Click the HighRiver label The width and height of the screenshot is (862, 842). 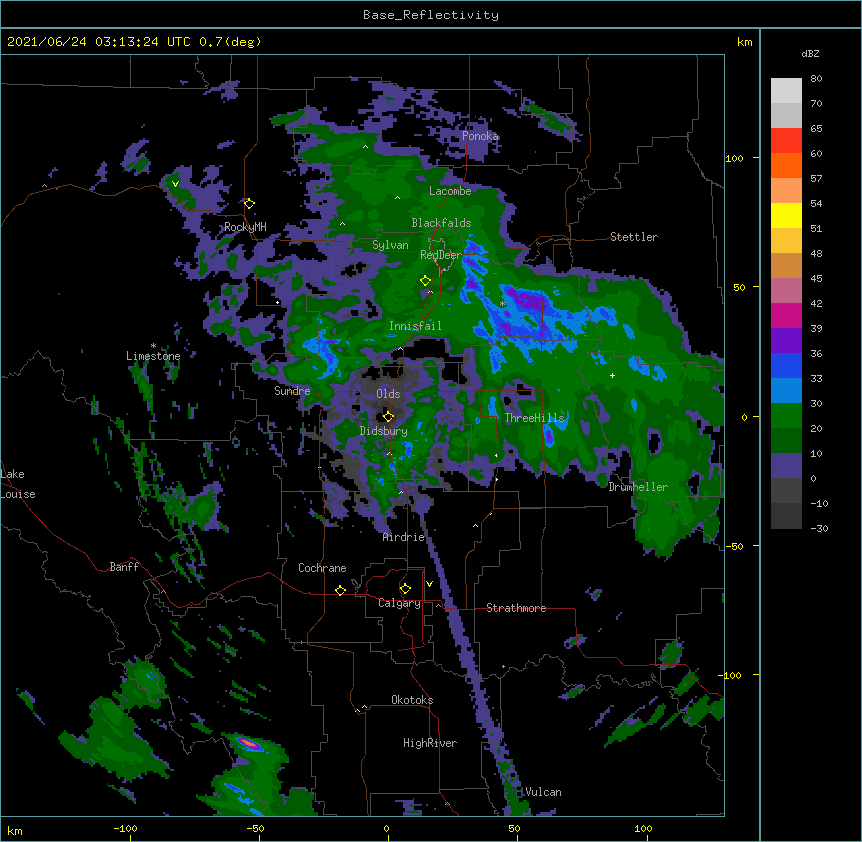[430, 743]
